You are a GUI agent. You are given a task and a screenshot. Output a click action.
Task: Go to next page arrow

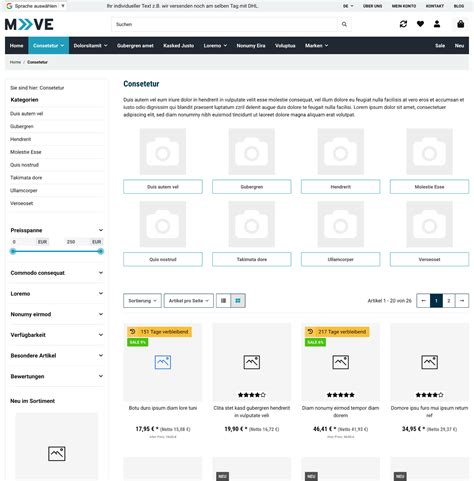pos(462,301)
